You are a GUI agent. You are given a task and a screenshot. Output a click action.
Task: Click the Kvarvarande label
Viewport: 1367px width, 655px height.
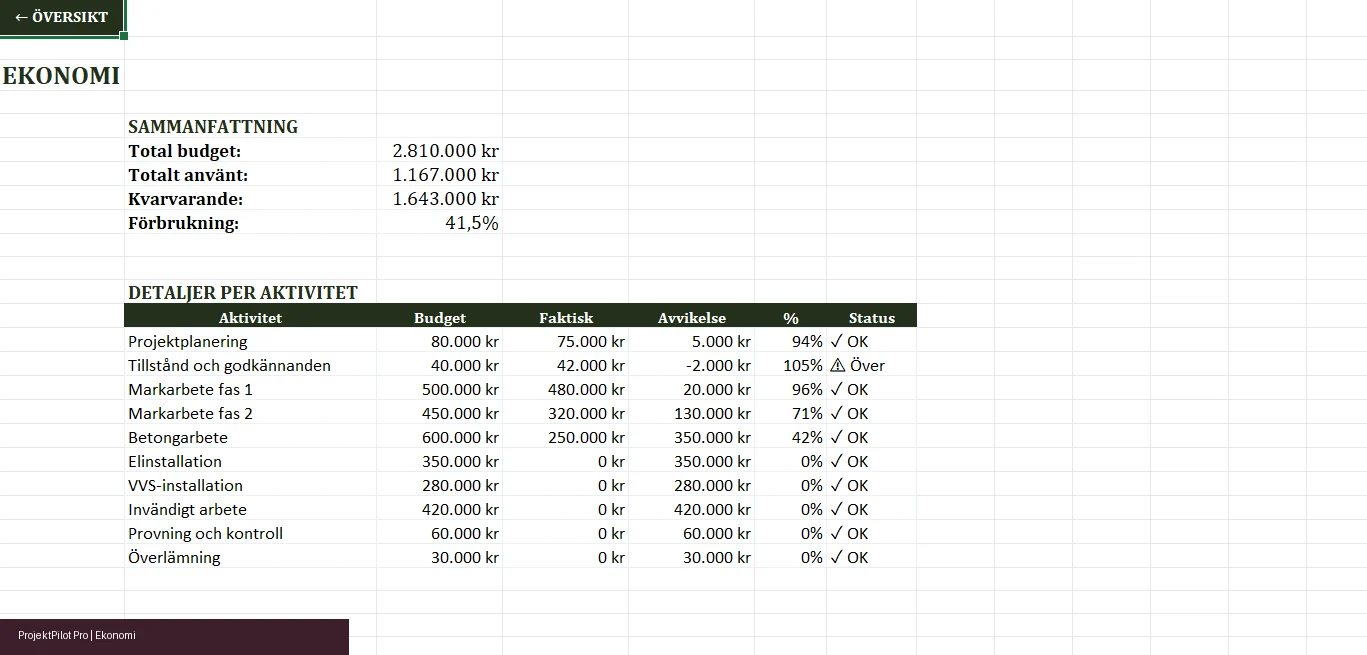pos(186,199)
